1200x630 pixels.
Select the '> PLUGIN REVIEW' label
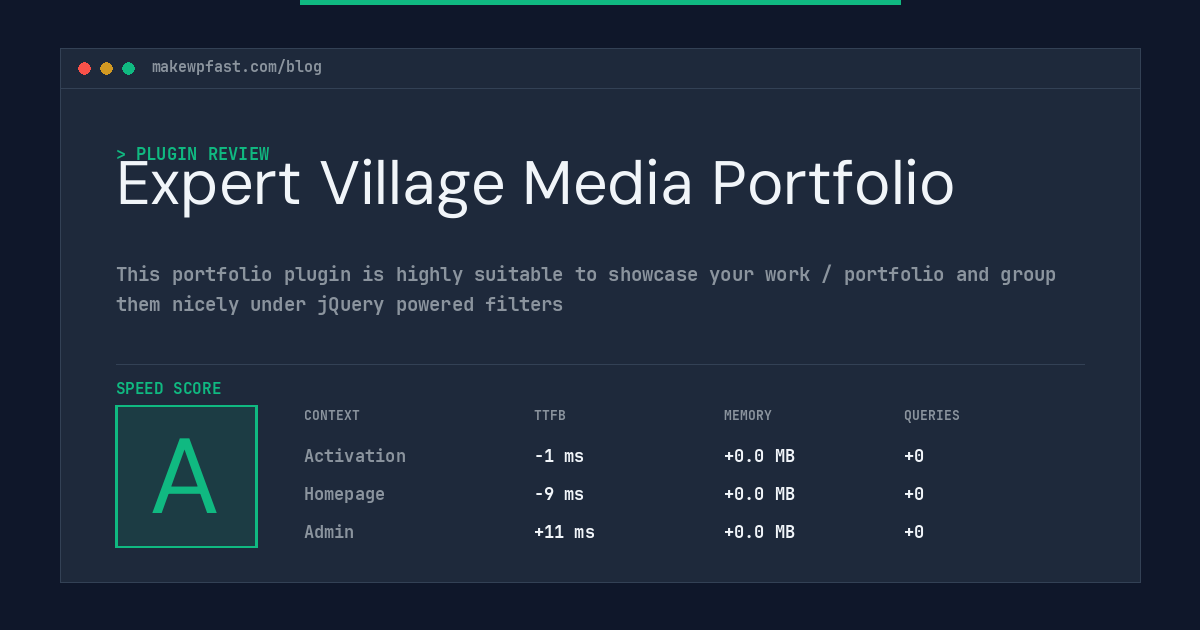193,154
